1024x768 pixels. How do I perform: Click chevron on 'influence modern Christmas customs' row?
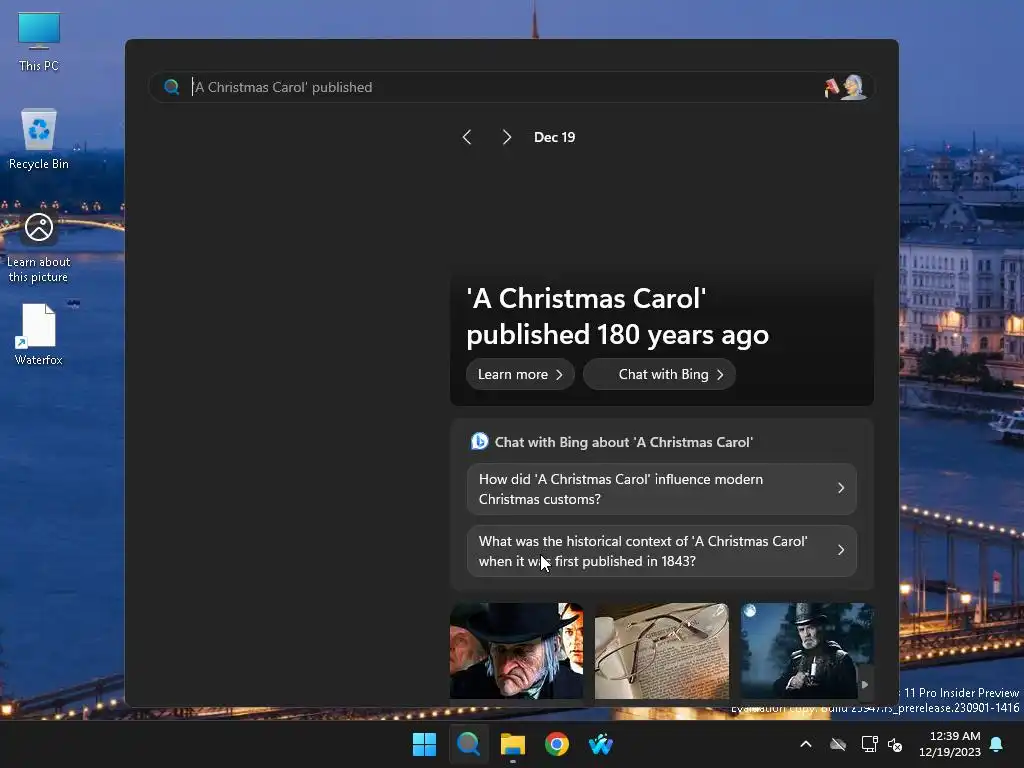pyautogui.click(x=841, y=488)
